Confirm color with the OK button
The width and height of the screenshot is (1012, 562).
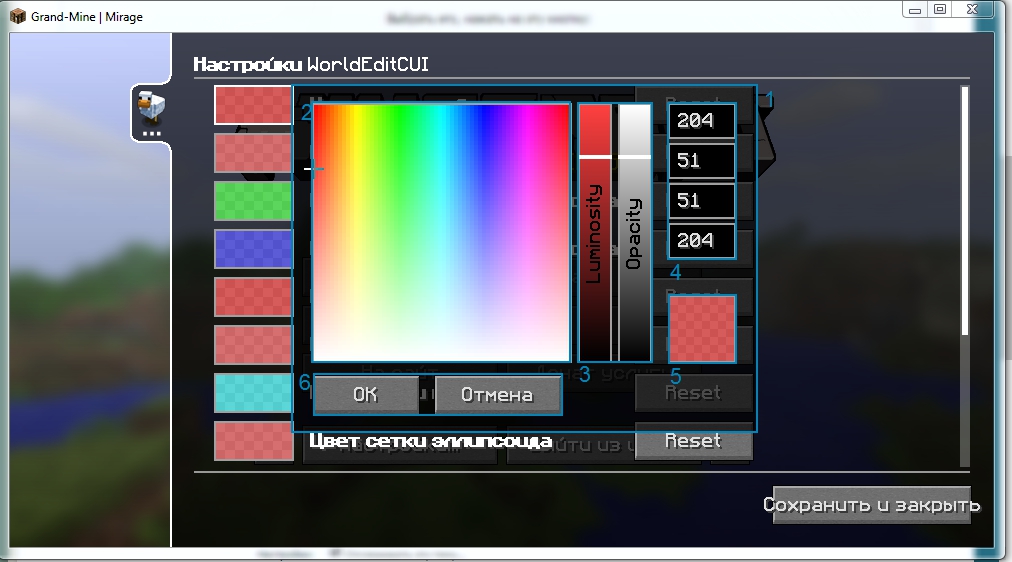pos(365,394)
